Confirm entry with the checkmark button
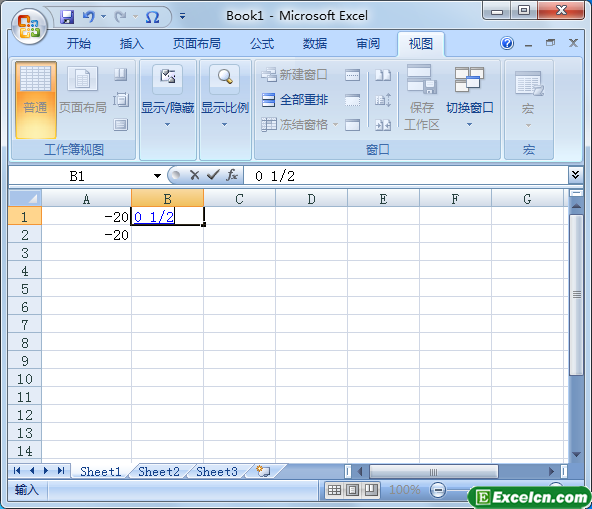This screenshot has height=509, width=592. [x=213, y=175]
